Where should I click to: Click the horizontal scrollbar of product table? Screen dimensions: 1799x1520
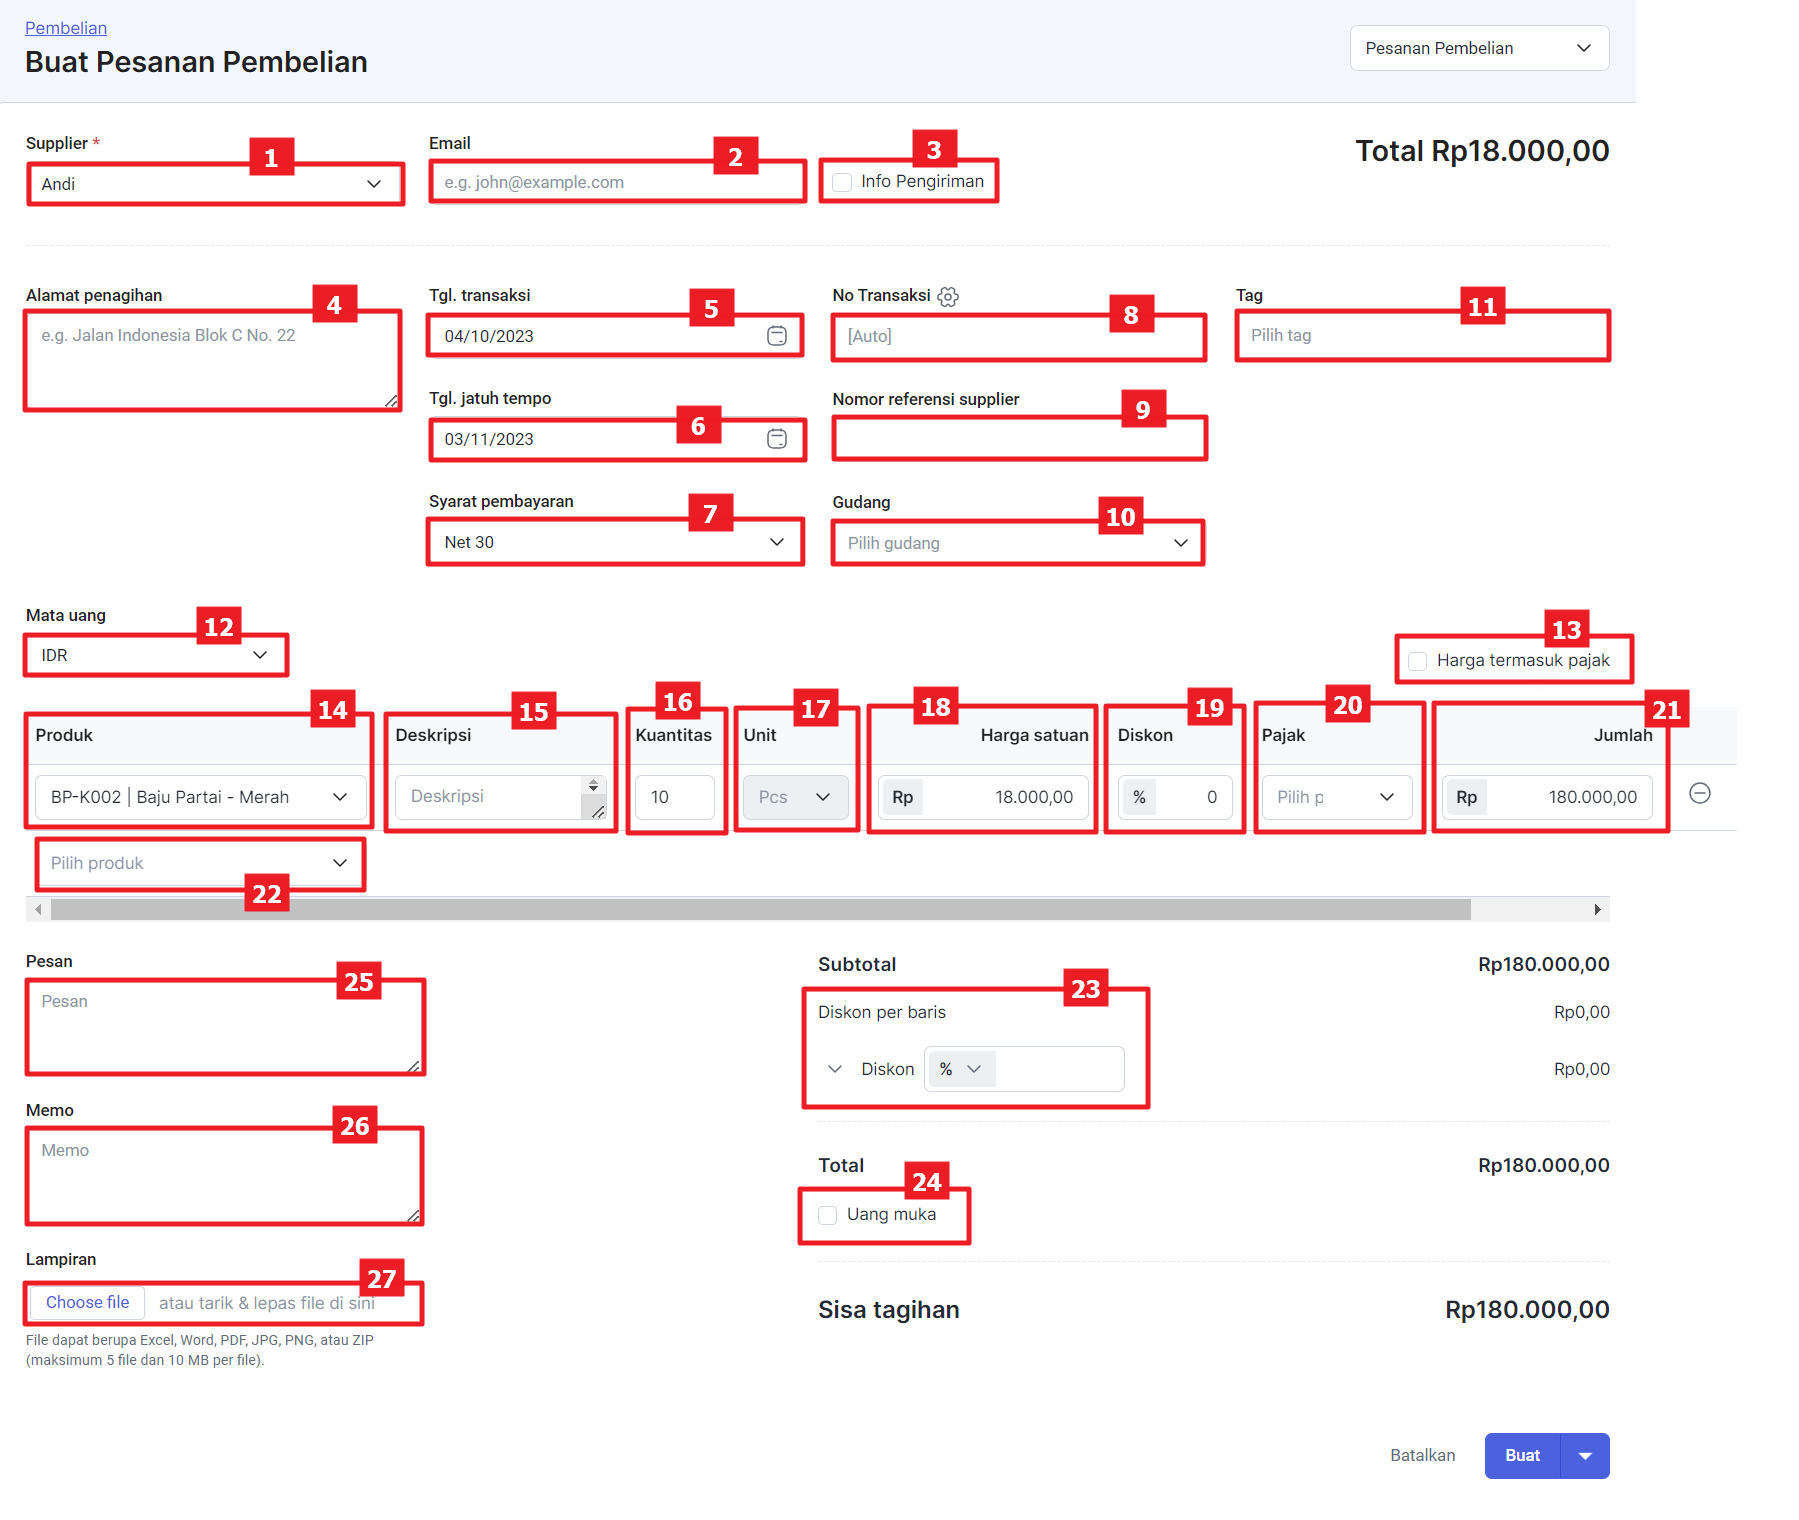point(760,909)
